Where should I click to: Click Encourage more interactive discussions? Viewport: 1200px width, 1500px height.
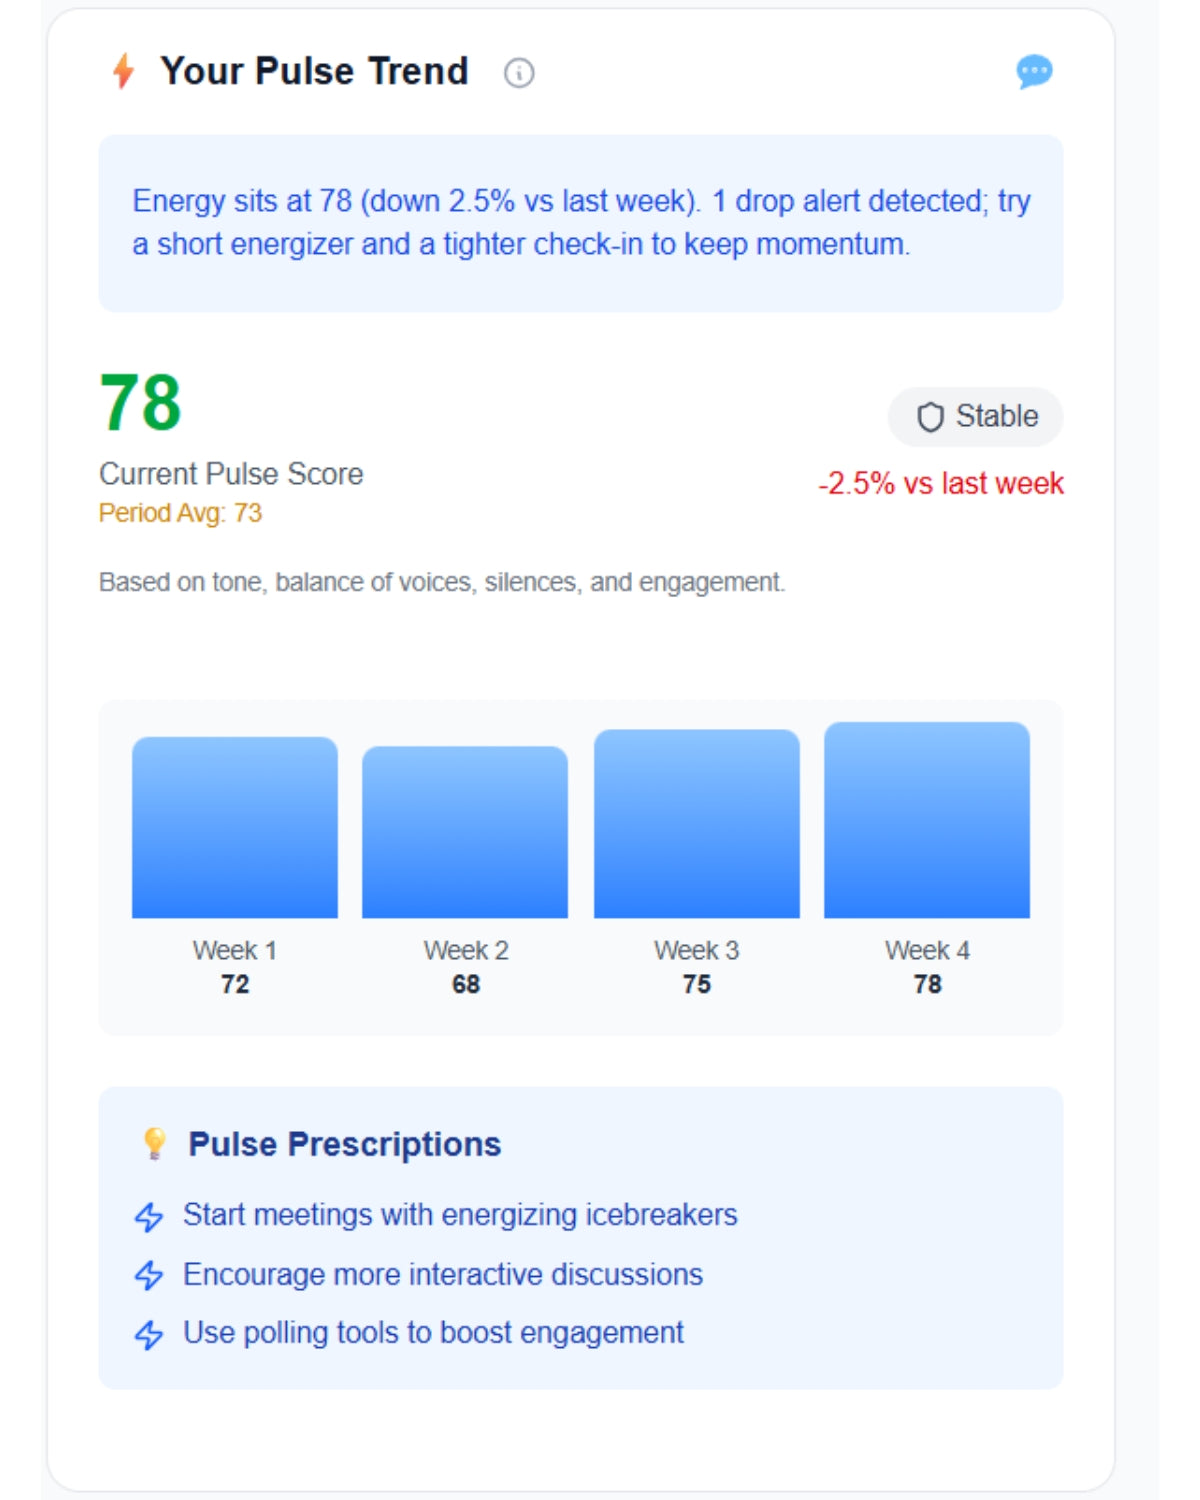[443, 1275]
